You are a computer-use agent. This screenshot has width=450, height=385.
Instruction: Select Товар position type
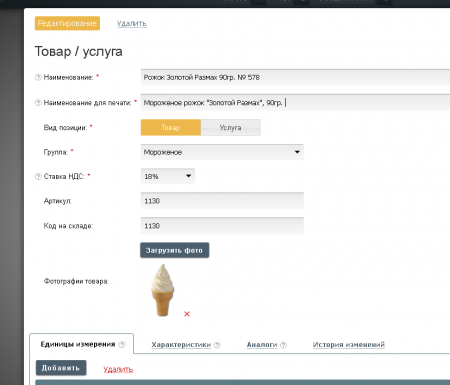coord(171,127)
